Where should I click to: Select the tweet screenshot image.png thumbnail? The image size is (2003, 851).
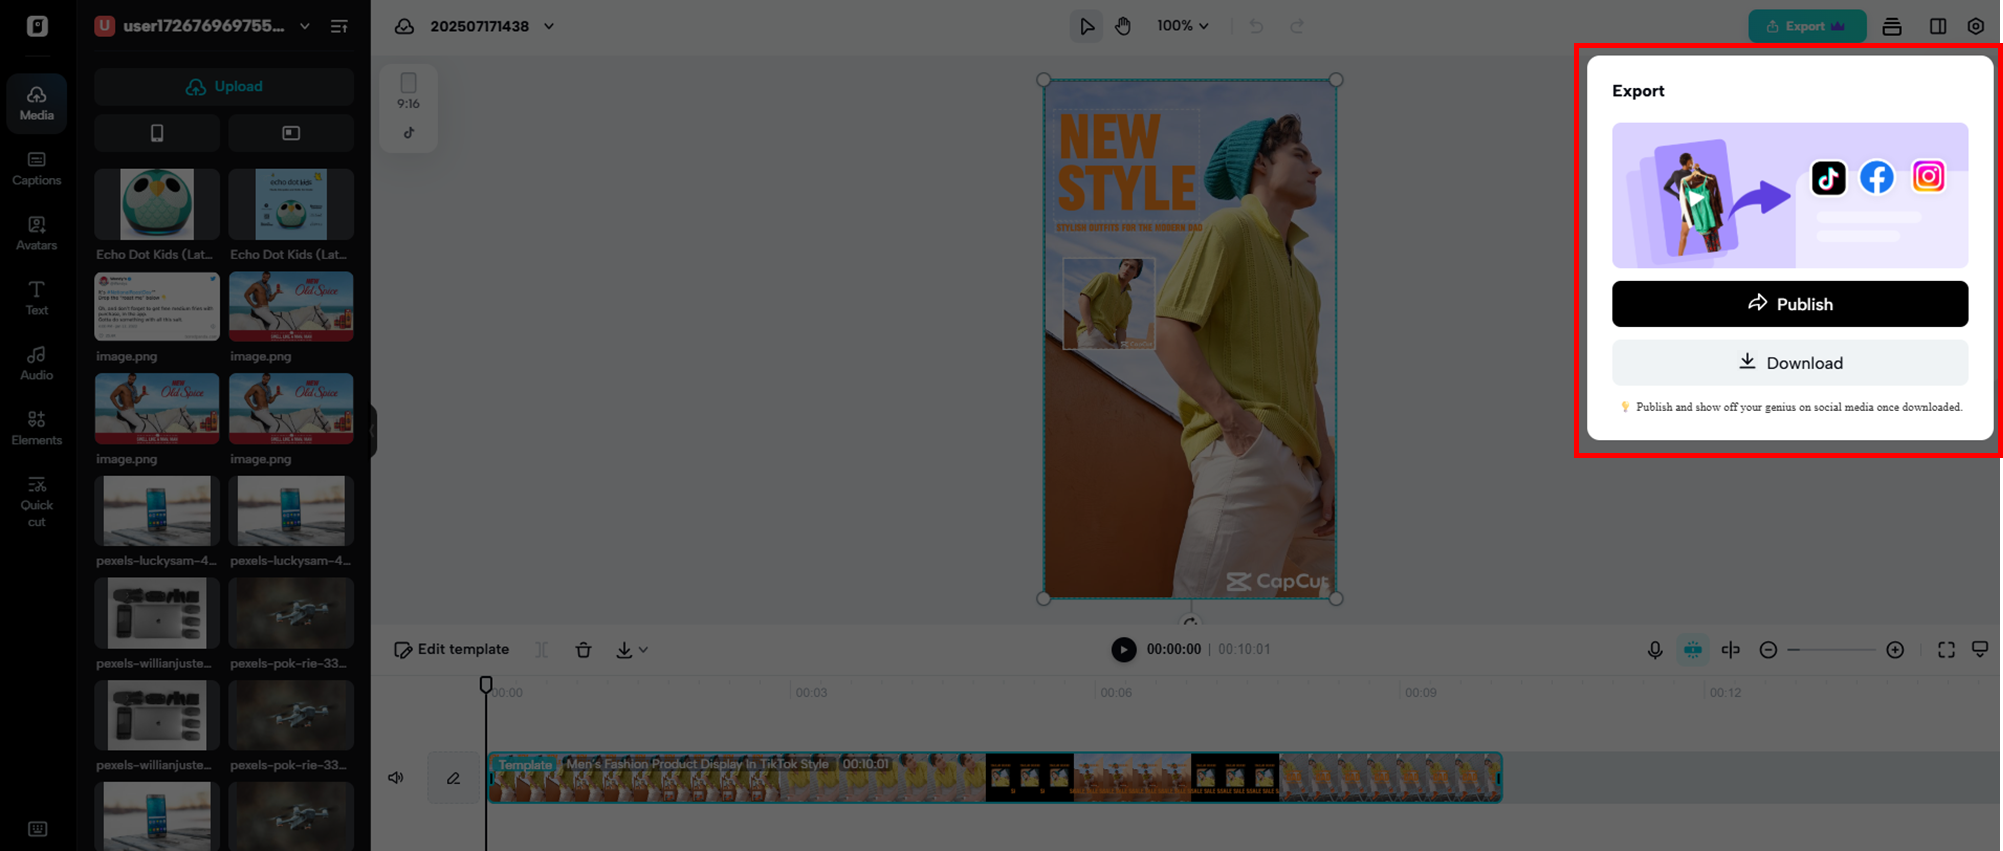click(x=157, y=306)
